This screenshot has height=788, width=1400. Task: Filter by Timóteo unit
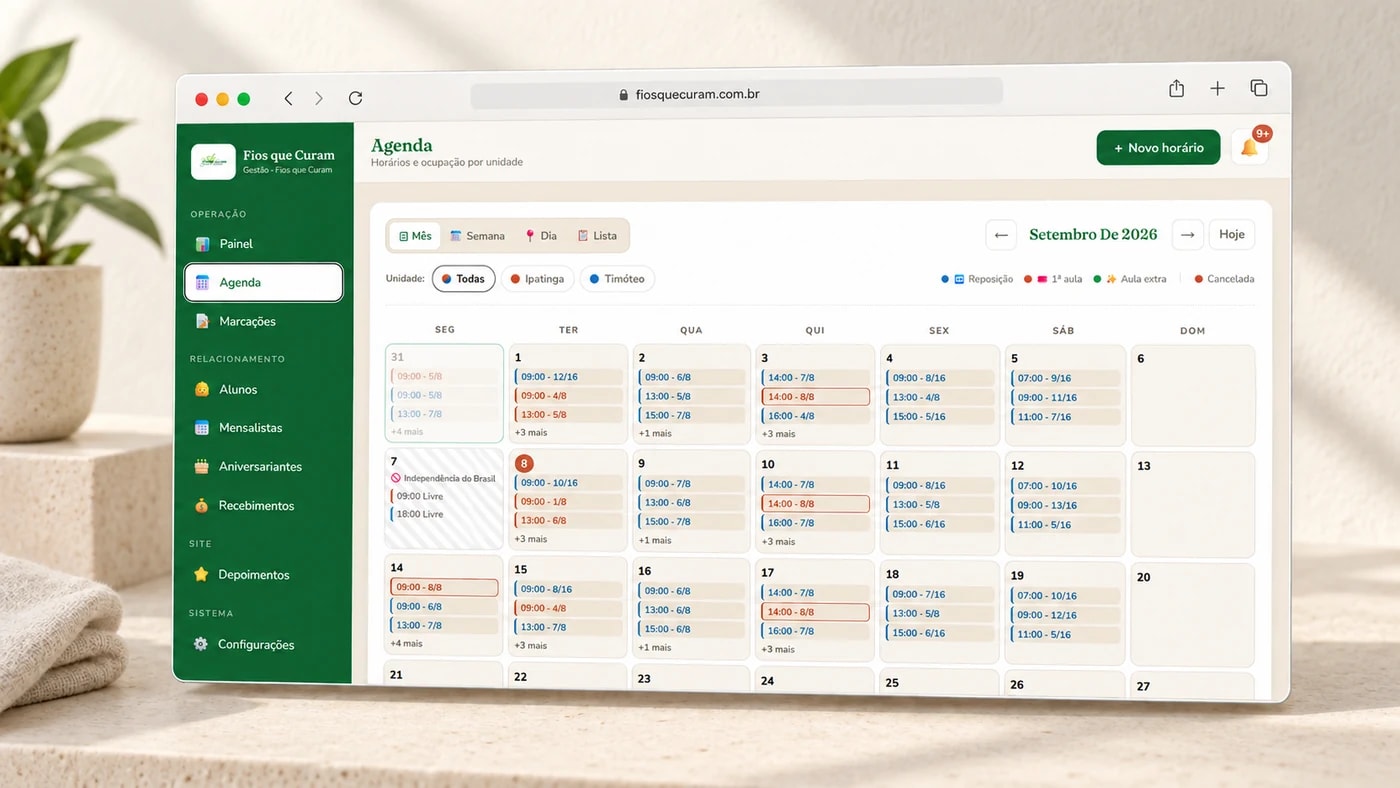(617, 279)
